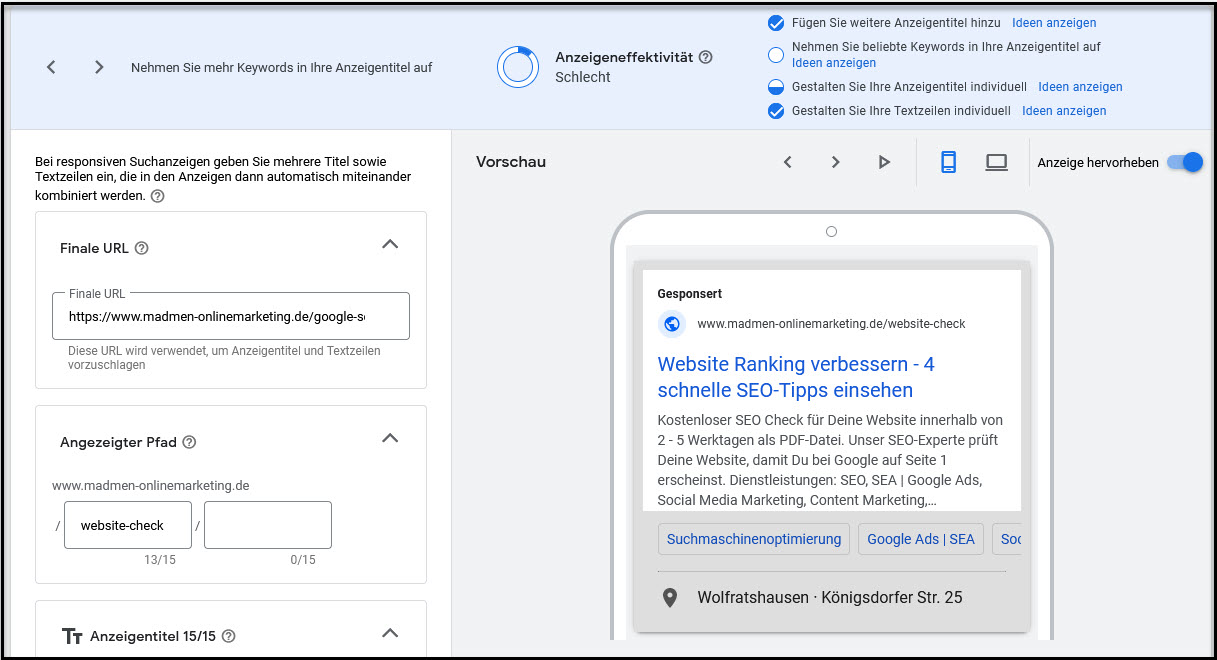
Task: Click the 'Schlecht' ad strength rating
Action: point(583,77)
